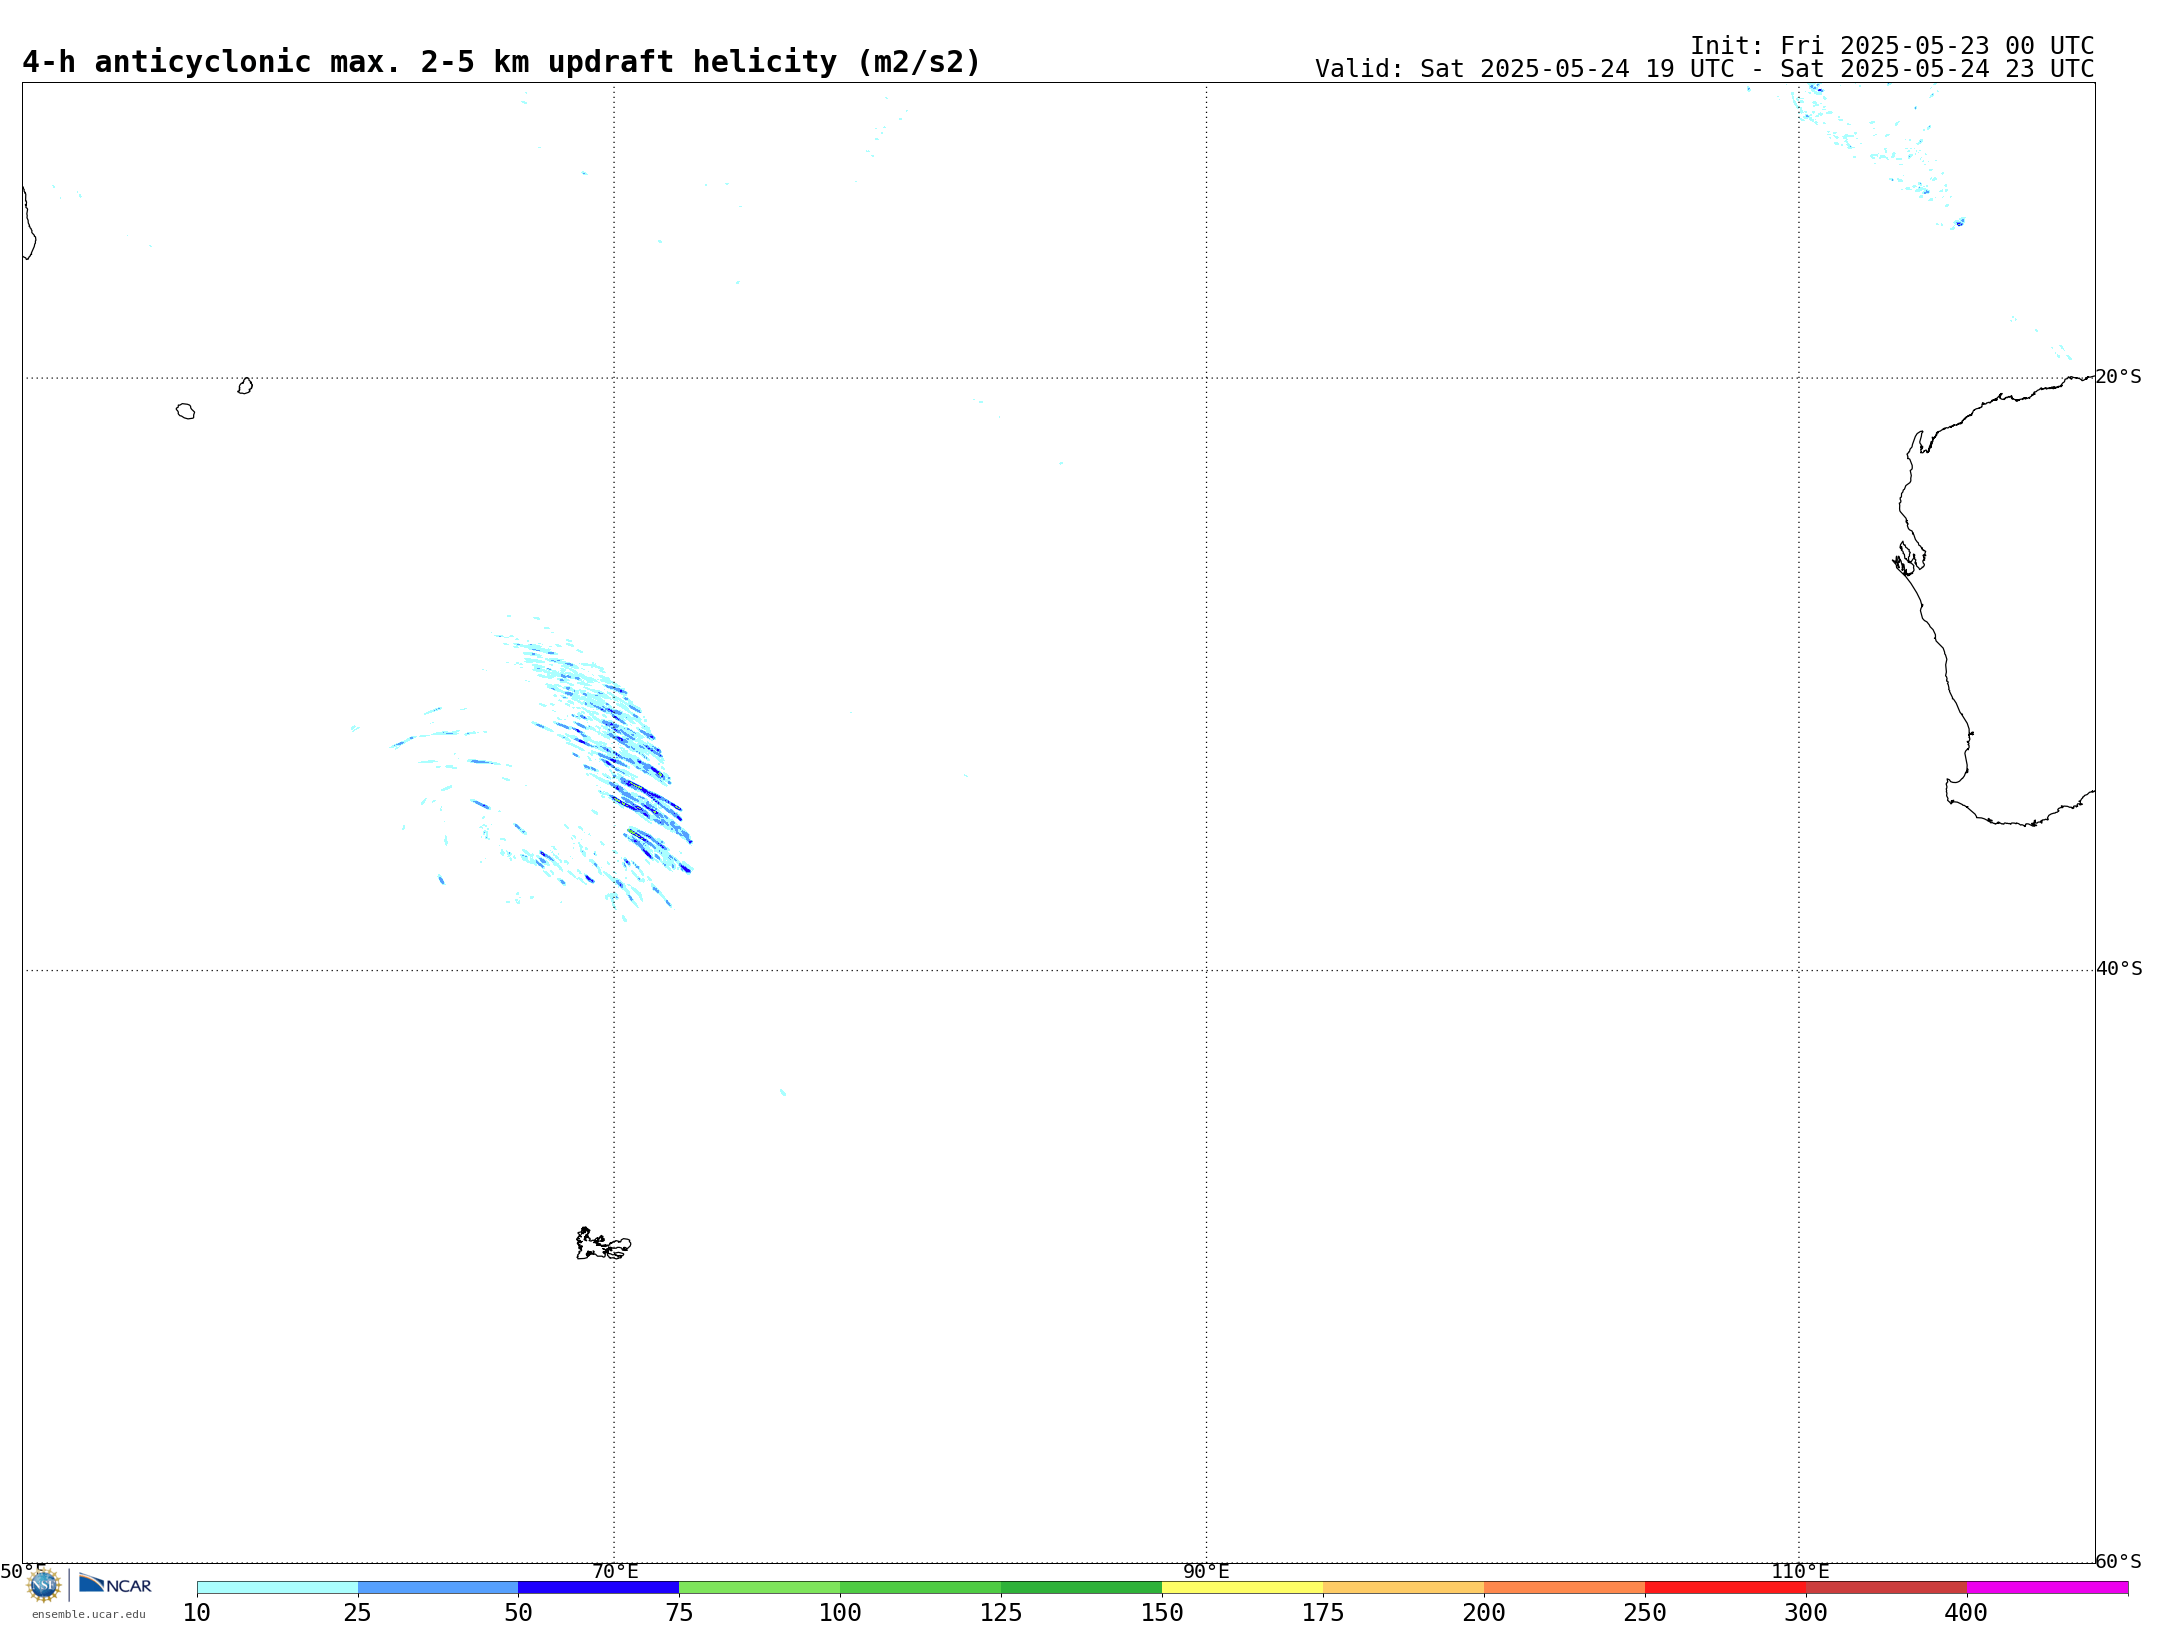Click the 110°E longitude label
The height and width of the screenshot is (1626, 2160).
1800,1571
